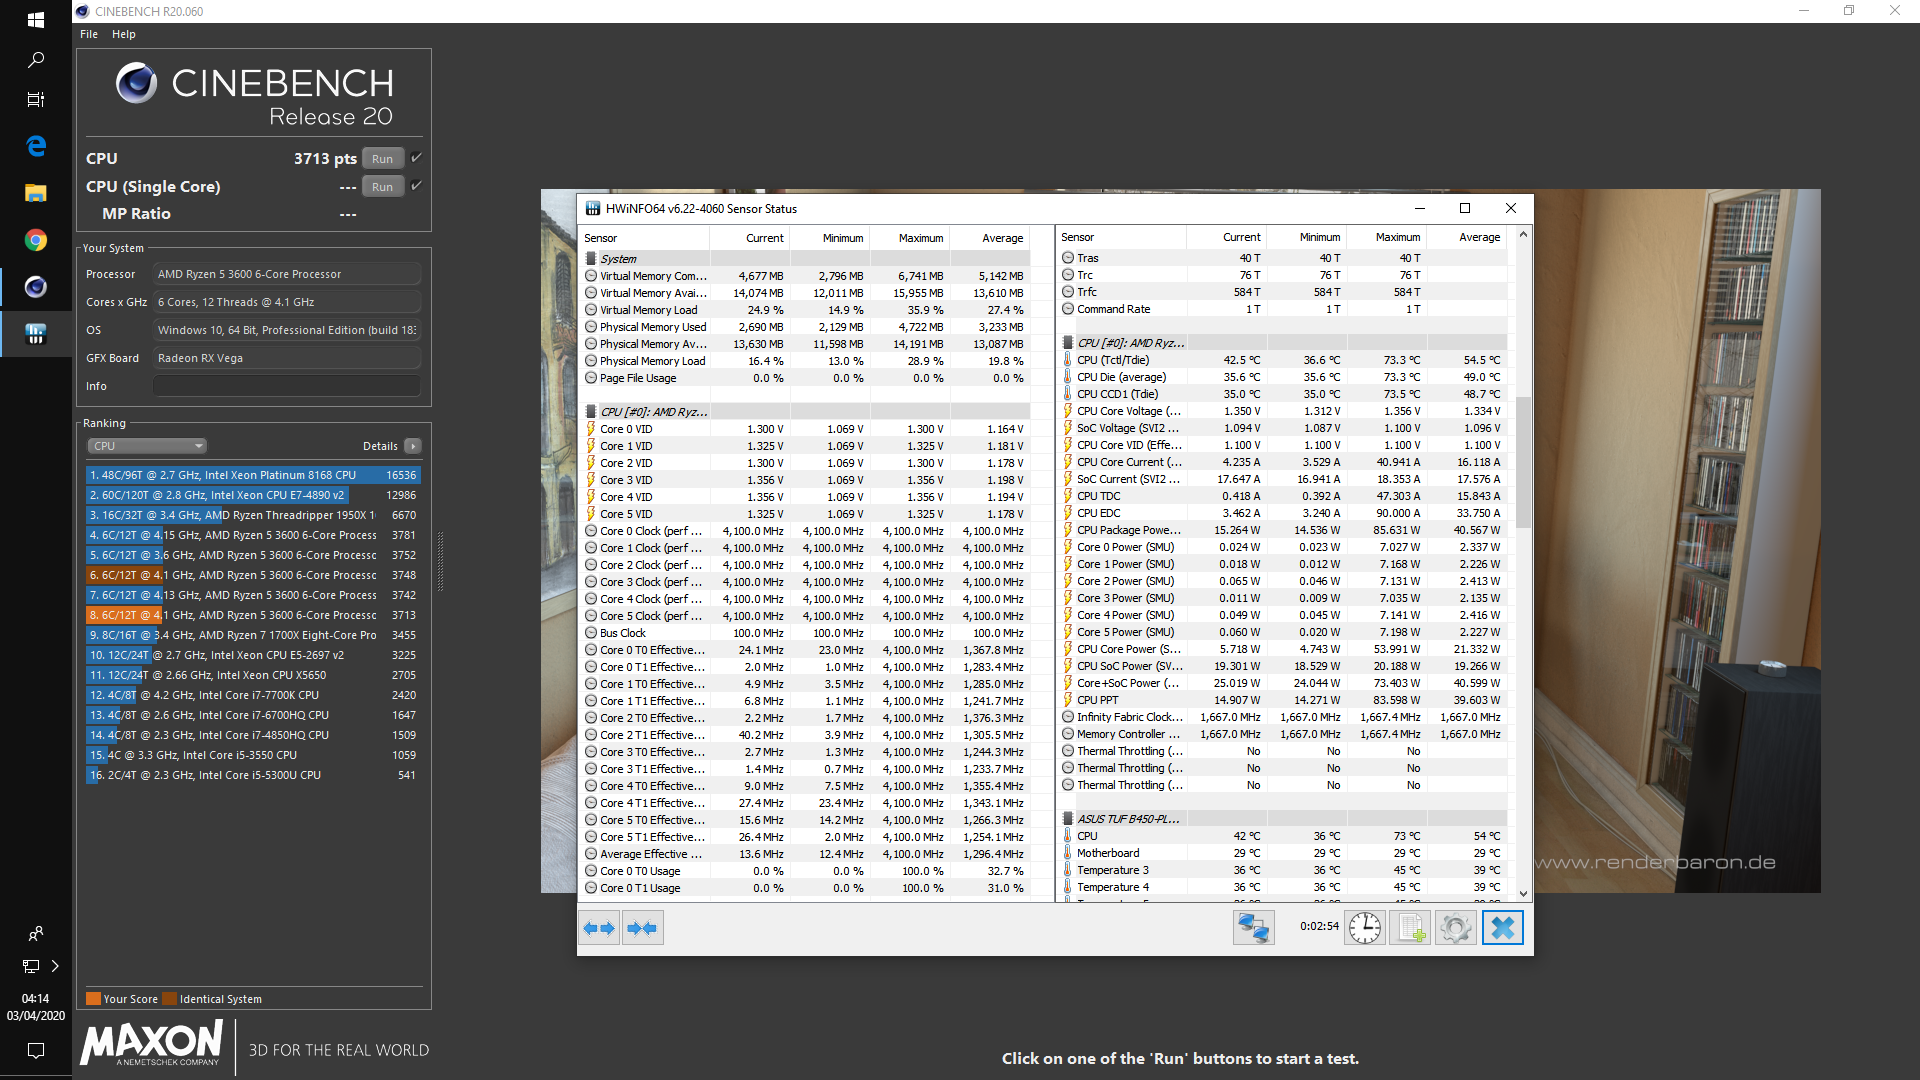The image size is (1920, 1080).
Task: Select ranking entry Intel Xeon Platinum 8168
Action: pyautogui.click(x=253, y=475)
